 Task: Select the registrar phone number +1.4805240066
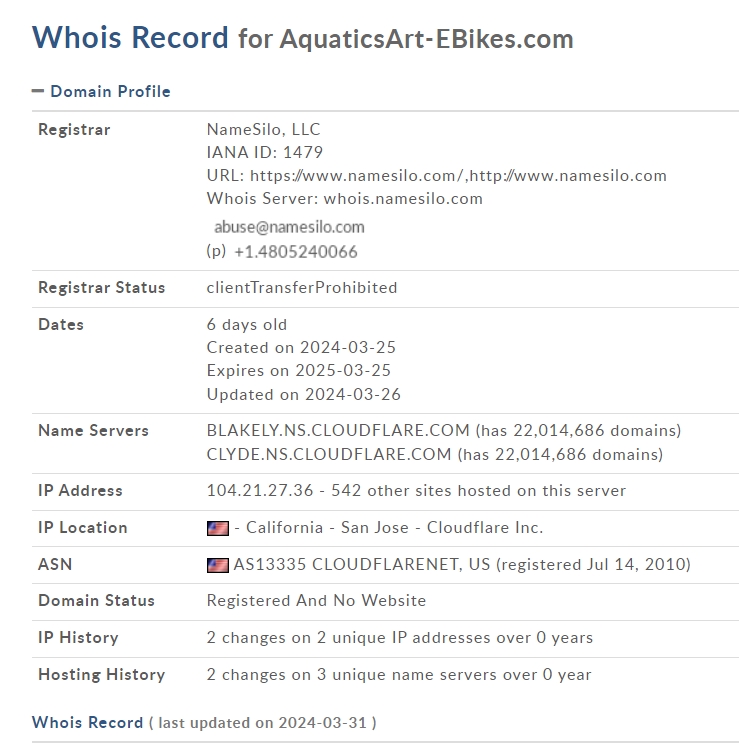[x=295, y=252]
